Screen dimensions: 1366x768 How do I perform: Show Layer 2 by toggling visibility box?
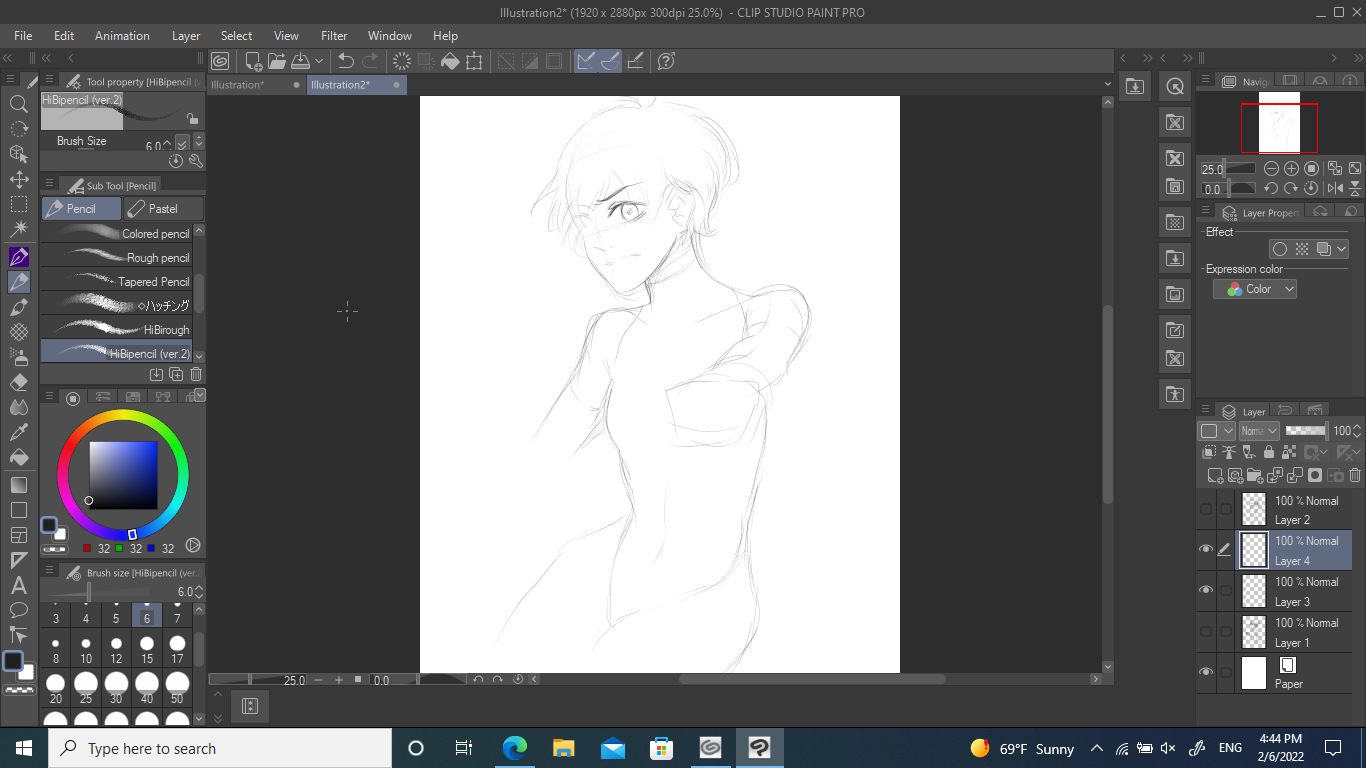point(1206,509)
